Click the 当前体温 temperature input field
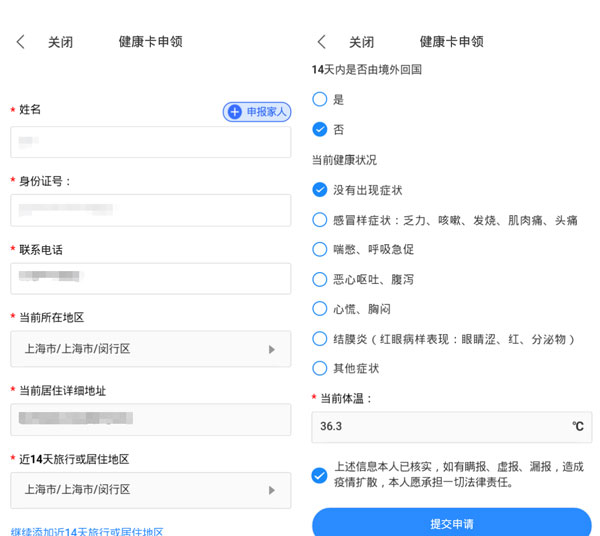 tap(440, 427)
